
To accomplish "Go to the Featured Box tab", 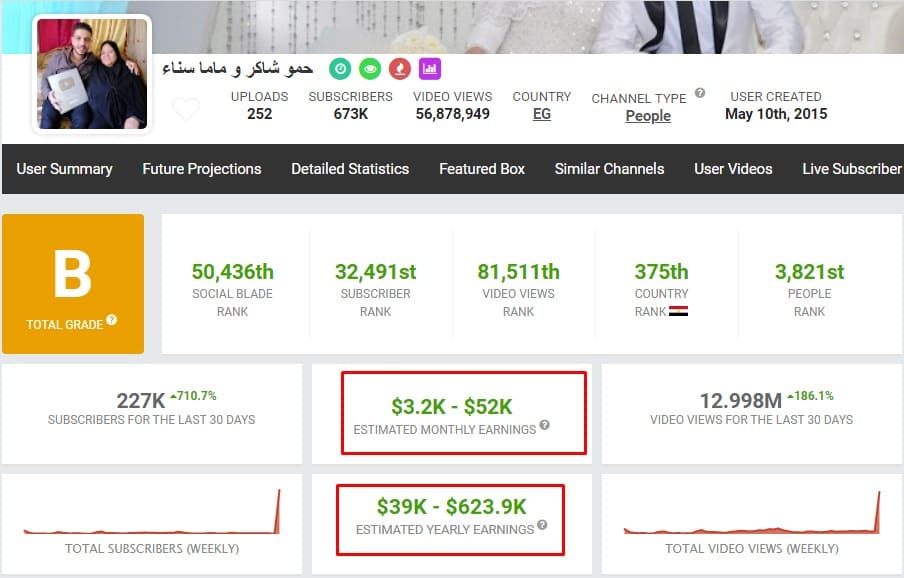I will click(x=482, y=169).
